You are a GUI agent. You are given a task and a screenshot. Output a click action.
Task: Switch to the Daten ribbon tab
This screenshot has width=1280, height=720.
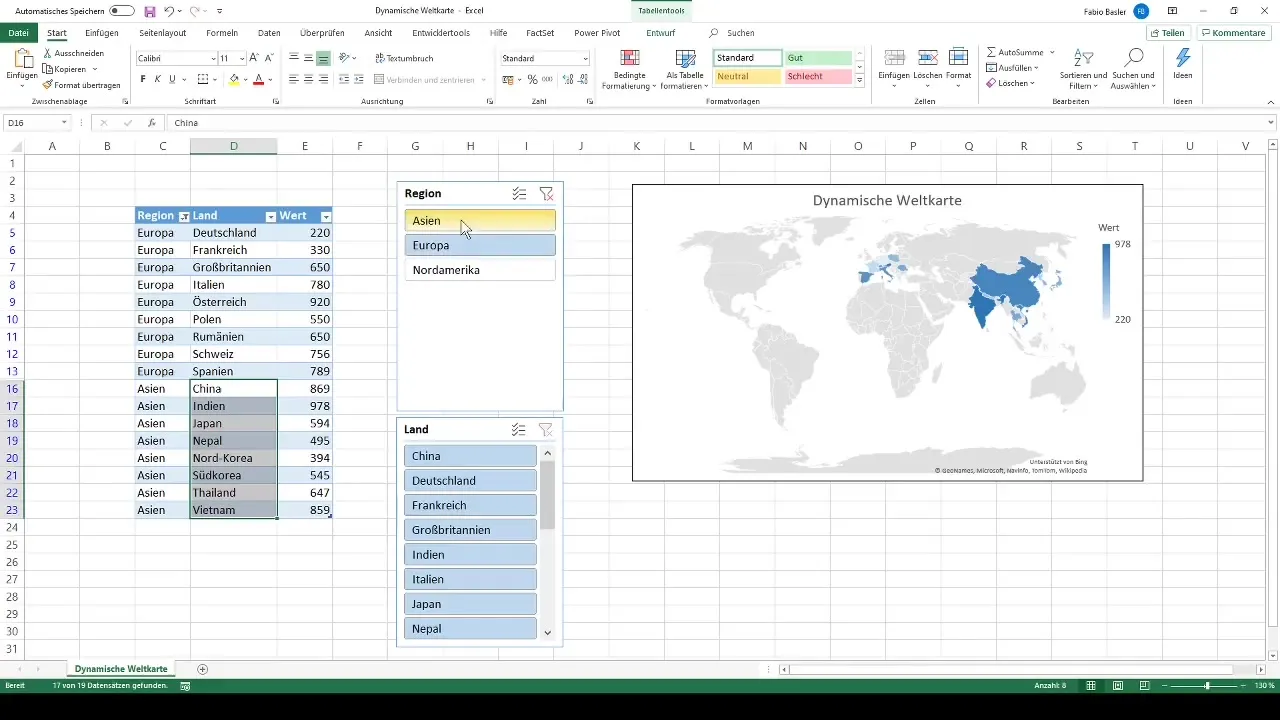(269, 33)
